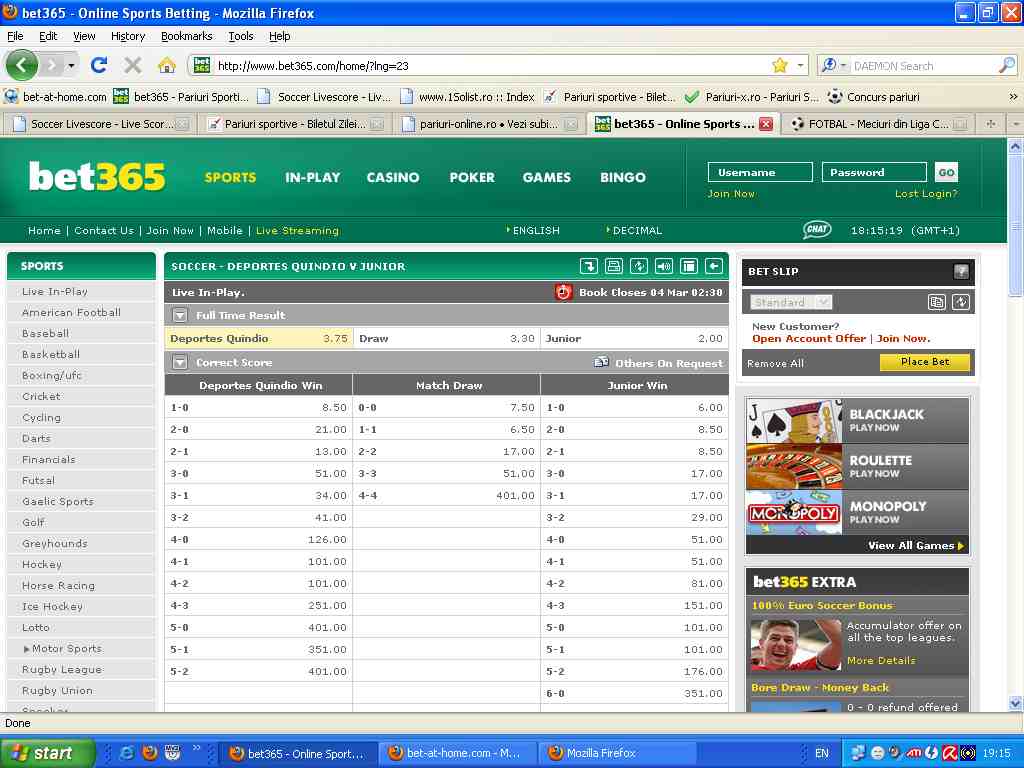Screen dimensions: 1024x768
Task: Click the Open Account Offer link
Action: 808,338
